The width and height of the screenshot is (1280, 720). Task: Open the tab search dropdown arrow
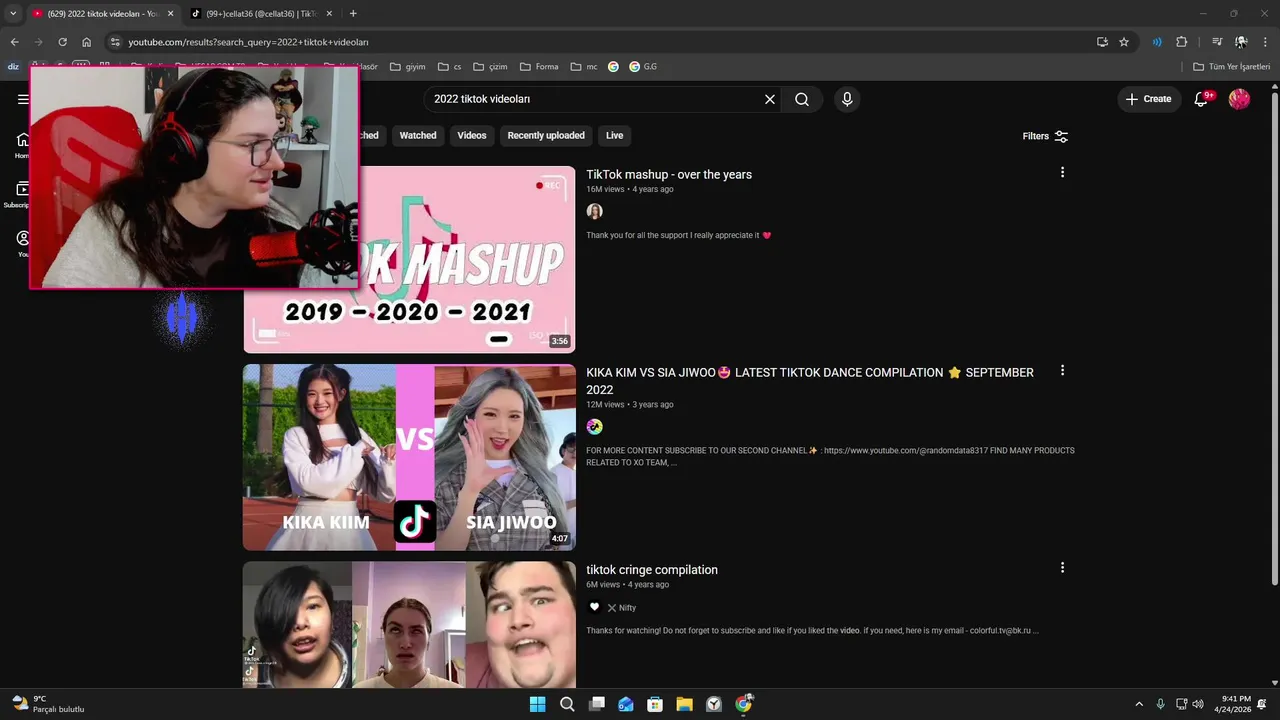tap(13, 13)
